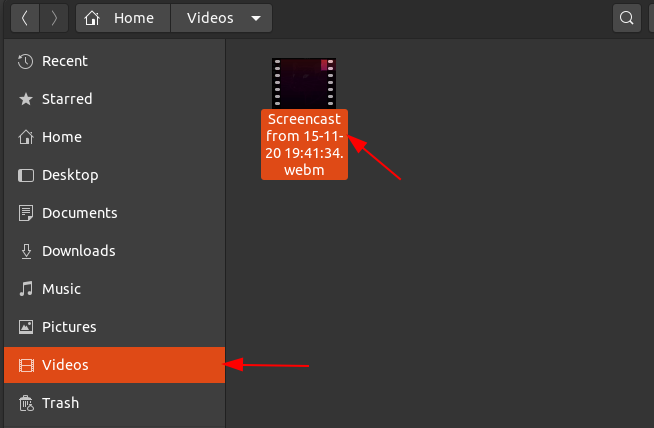Select the Screencast webm video thumbnail

(304, 82)
